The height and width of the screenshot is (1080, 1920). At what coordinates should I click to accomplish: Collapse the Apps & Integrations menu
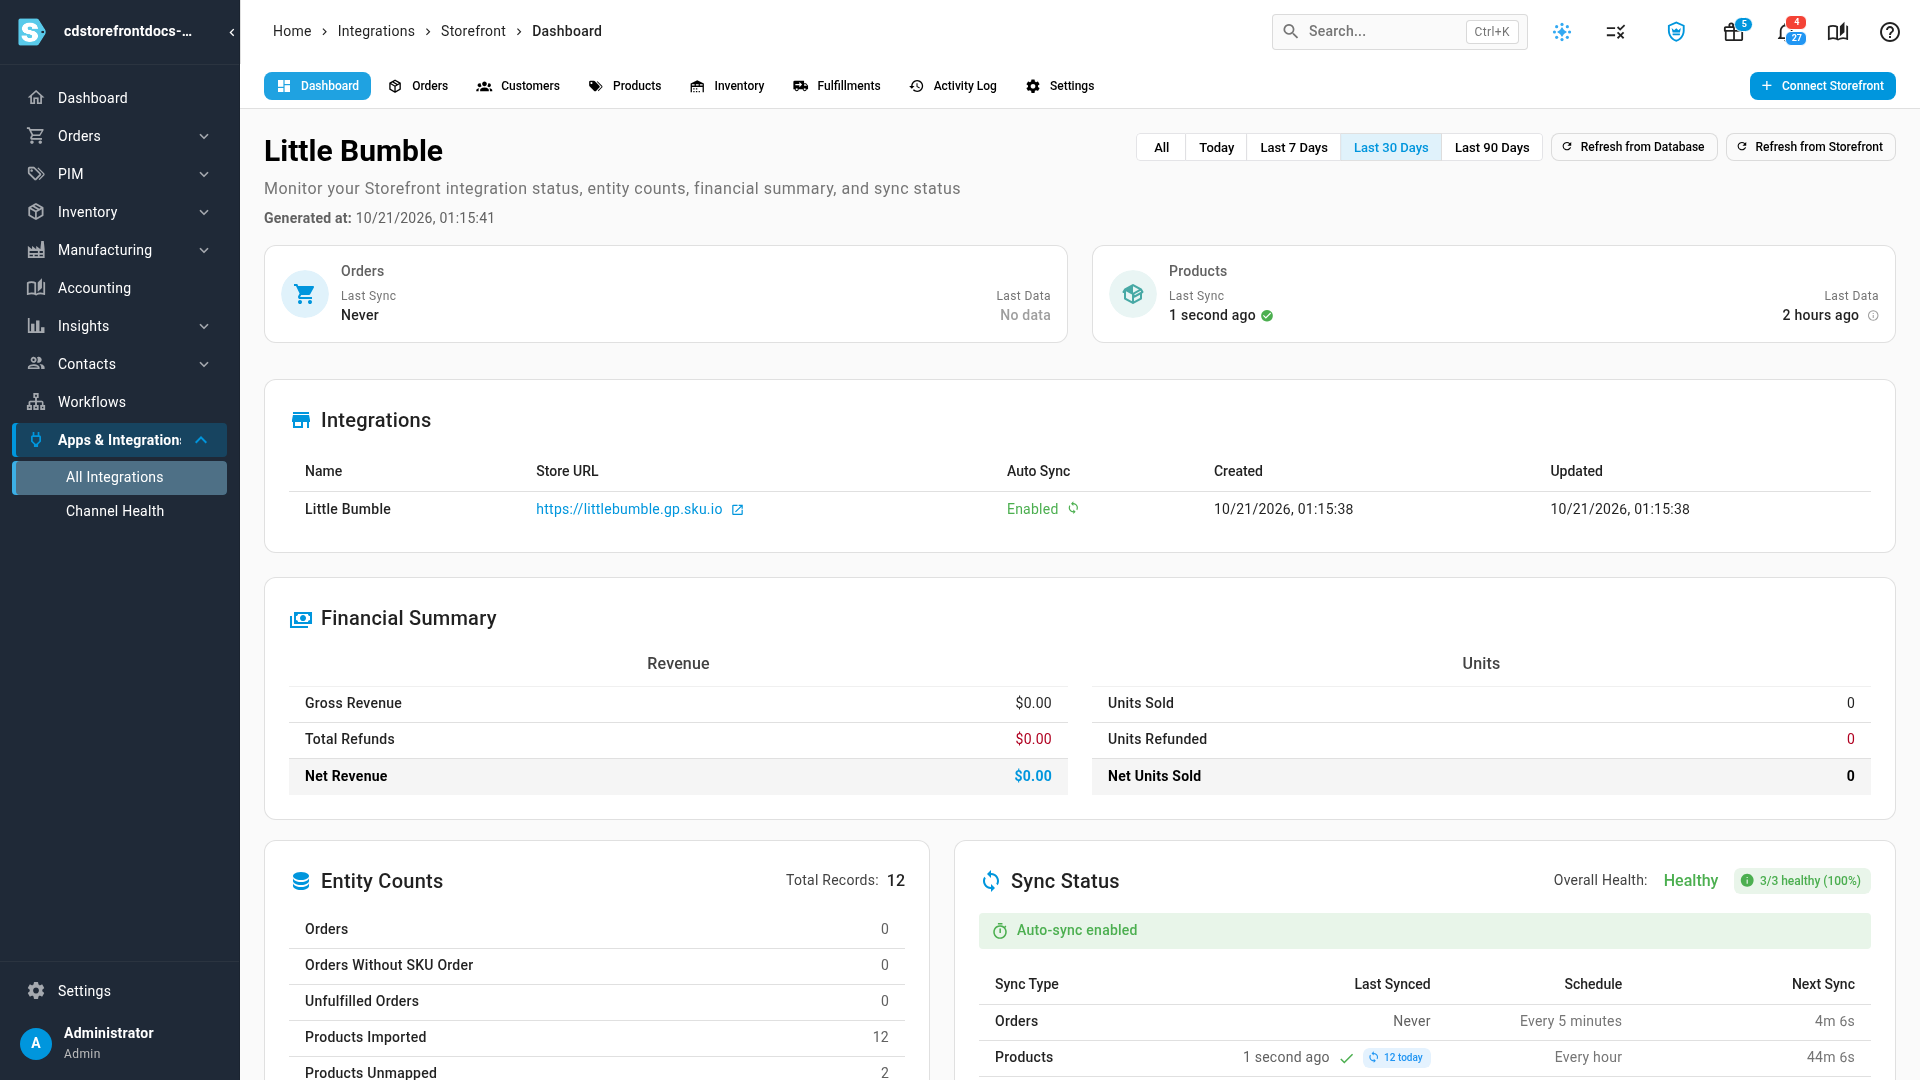[x=120, y=440]
